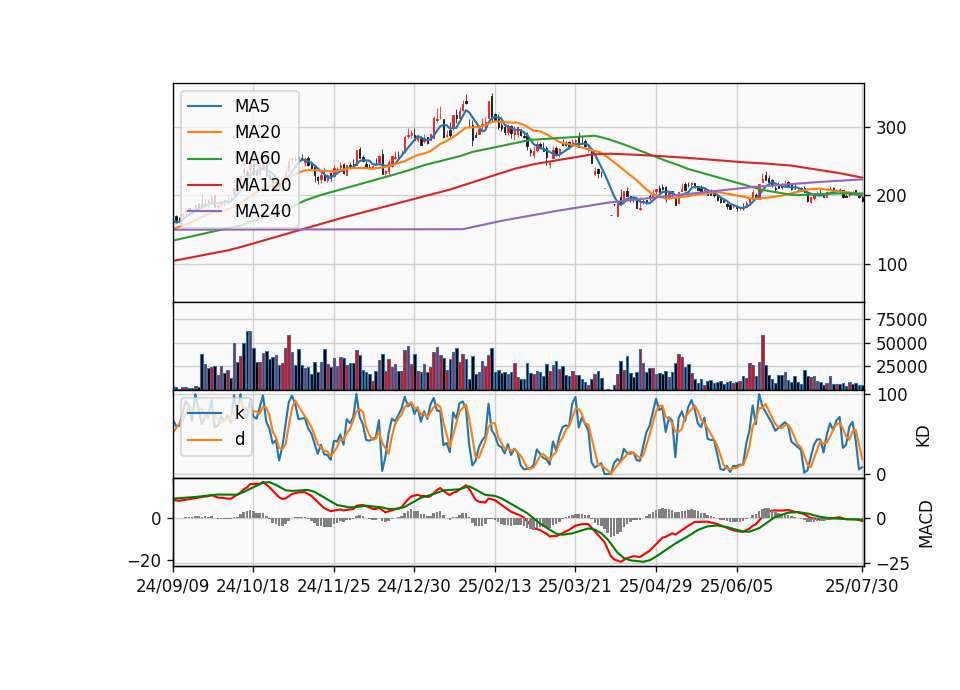The height and width of the screenshot is (690, 960).
Task: Click the 100 KD axis tick label
Action: tap(891, 395)
